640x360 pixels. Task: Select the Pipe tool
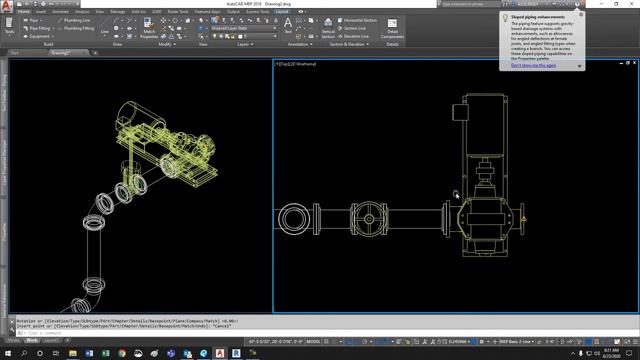tap(31, 20)
